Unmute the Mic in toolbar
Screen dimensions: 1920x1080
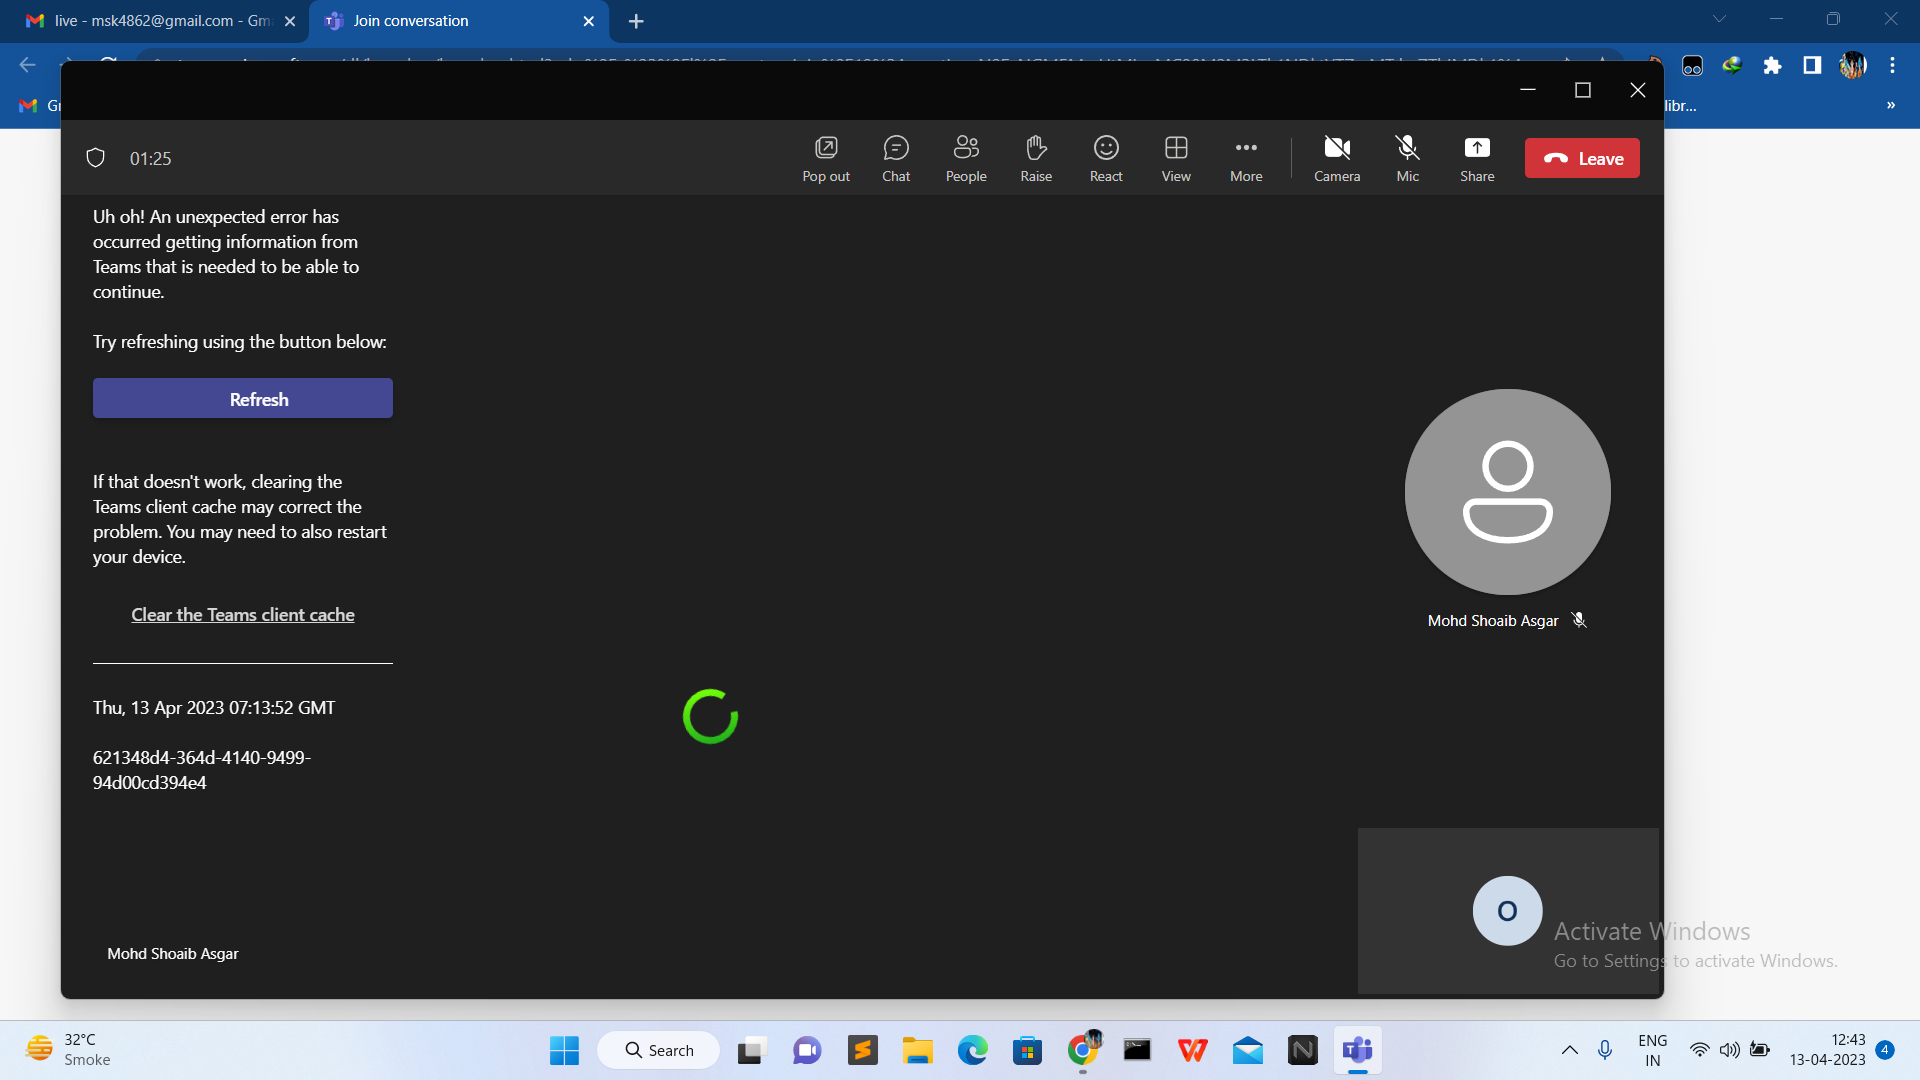(x=1407, y=159)
